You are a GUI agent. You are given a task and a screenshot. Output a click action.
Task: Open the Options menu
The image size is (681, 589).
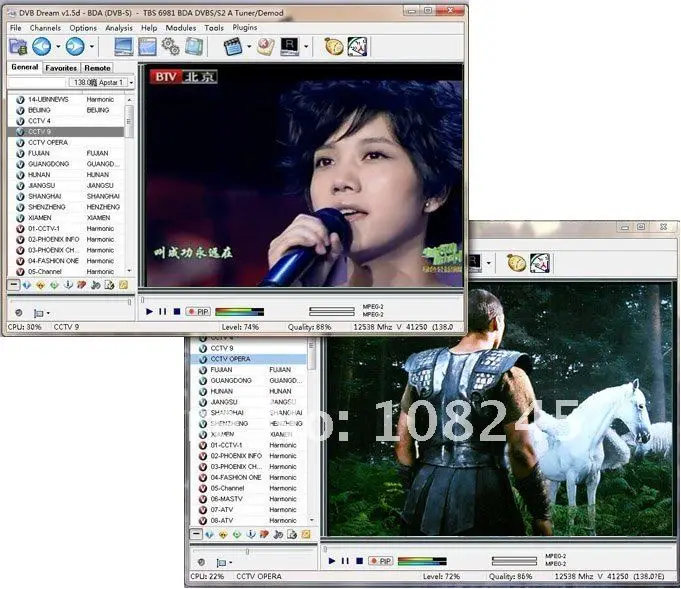[x=83, y=28]
